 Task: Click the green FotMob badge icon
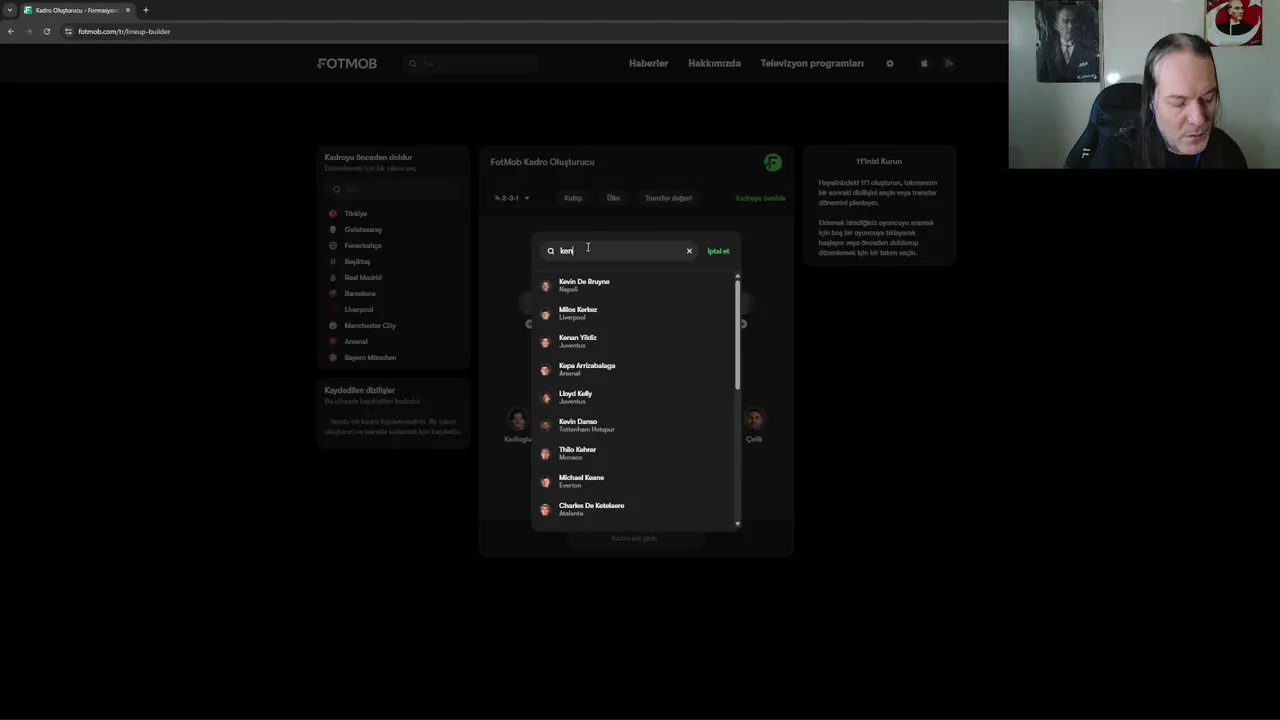pyautogui.click(x=772, y=162)
